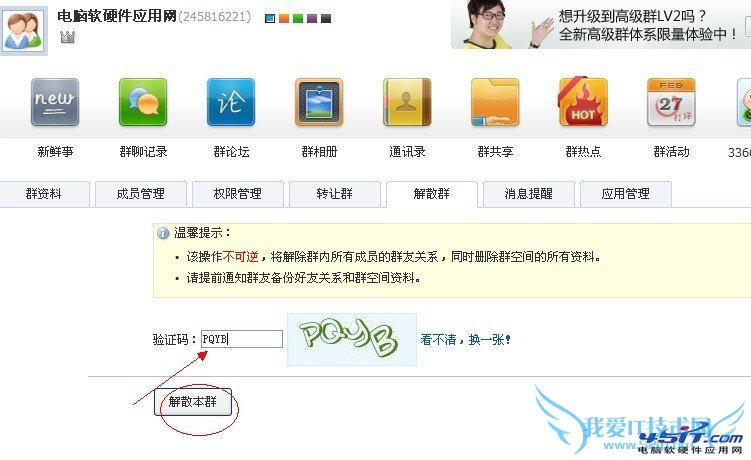Switch to the 群资料 tab
The image size is (751, 460).
click(x=44, y=194)
